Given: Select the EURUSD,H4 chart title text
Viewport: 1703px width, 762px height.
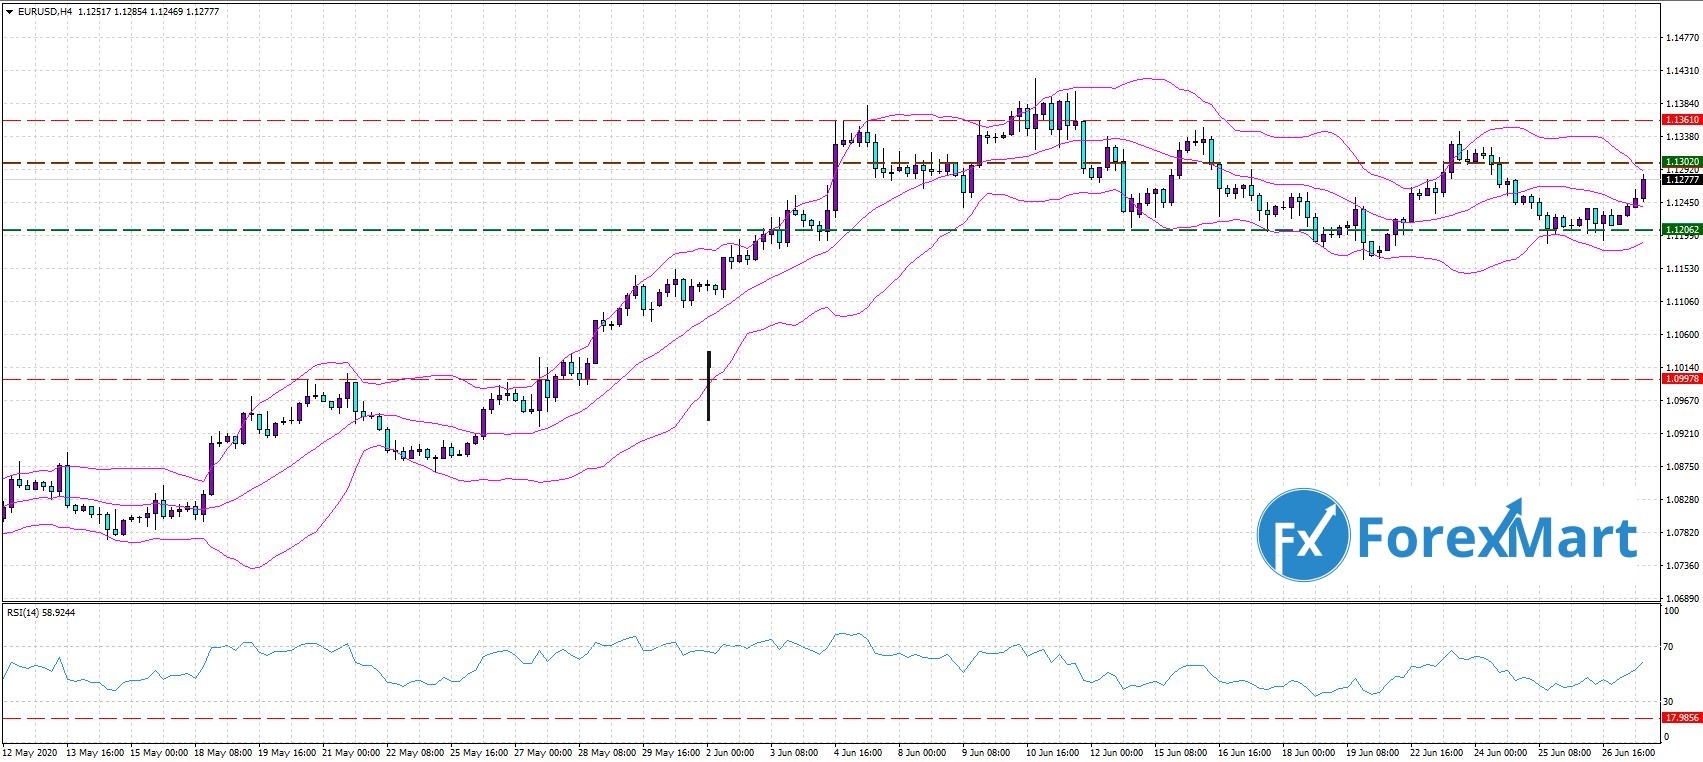Looking at the screenshot, I should click(x=45, y=11).
